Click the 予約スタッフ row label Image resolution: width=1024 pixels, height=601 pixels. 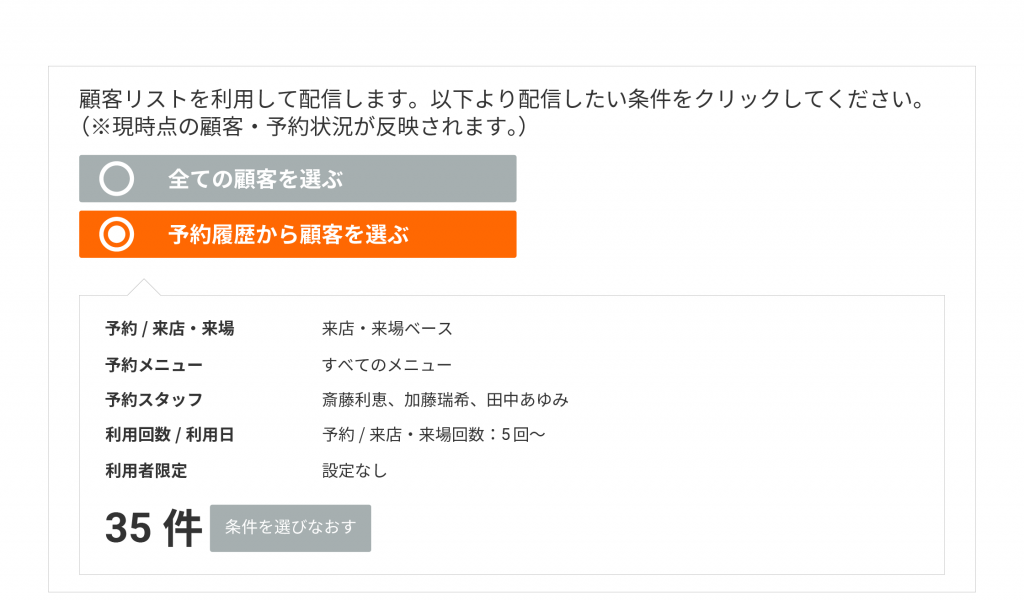(x=154, y=399)
